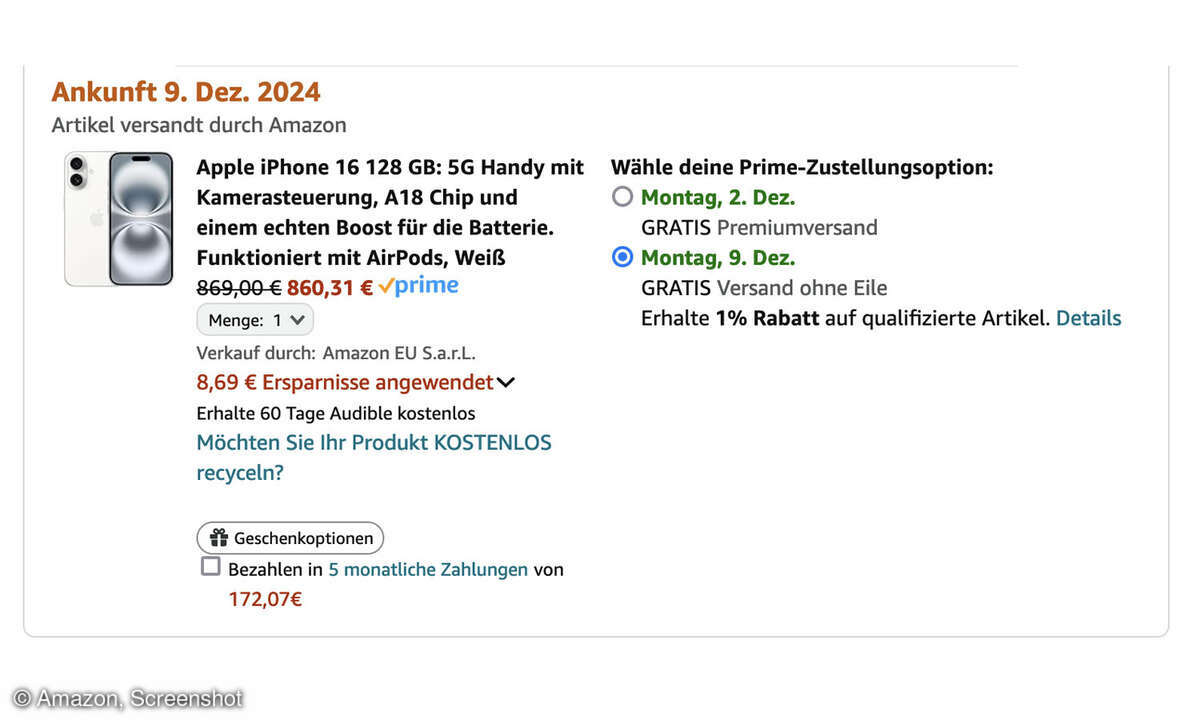1200x720 pixels.
Task: Click the Apple iPhone 16 128 GB title
Action: tap(390, 212)
